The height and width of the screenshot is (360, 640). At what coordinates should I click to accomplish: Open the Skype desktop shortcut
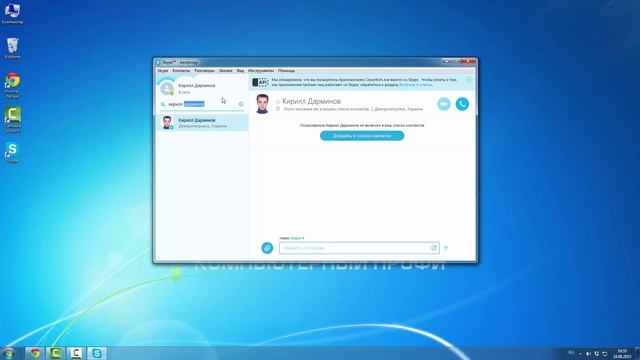(x=12, y=153)
